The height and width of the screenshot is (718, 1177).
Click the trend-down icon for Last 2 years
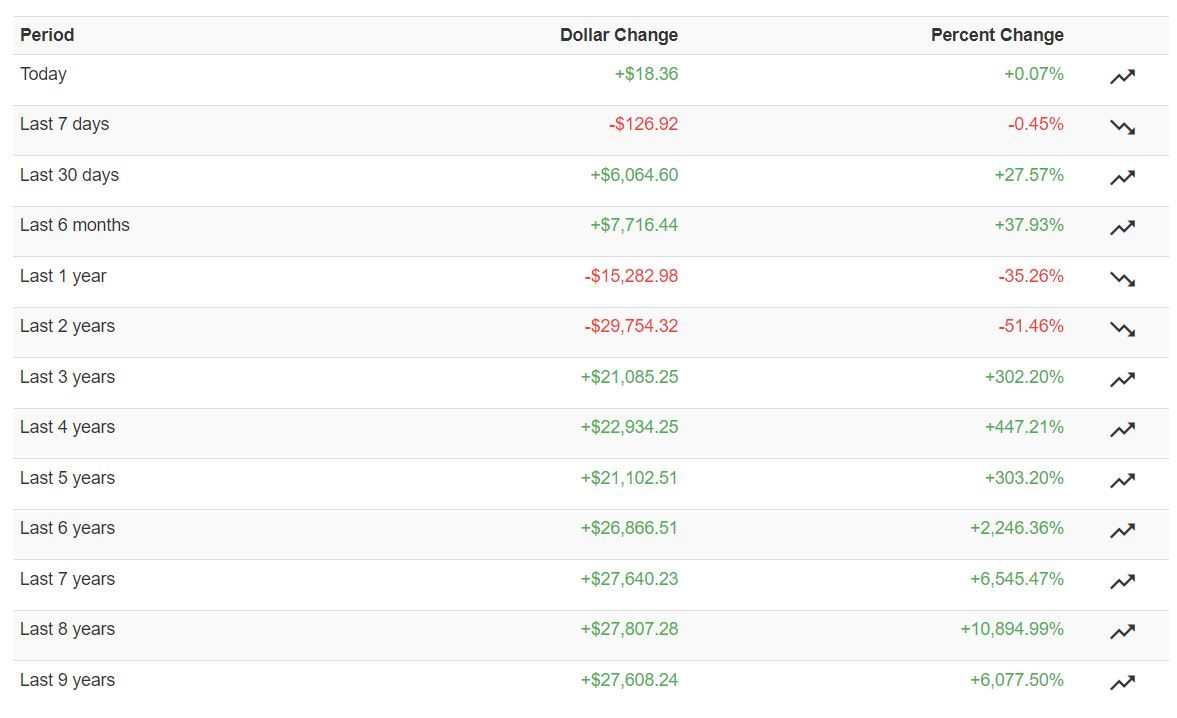pos(1122,329)
